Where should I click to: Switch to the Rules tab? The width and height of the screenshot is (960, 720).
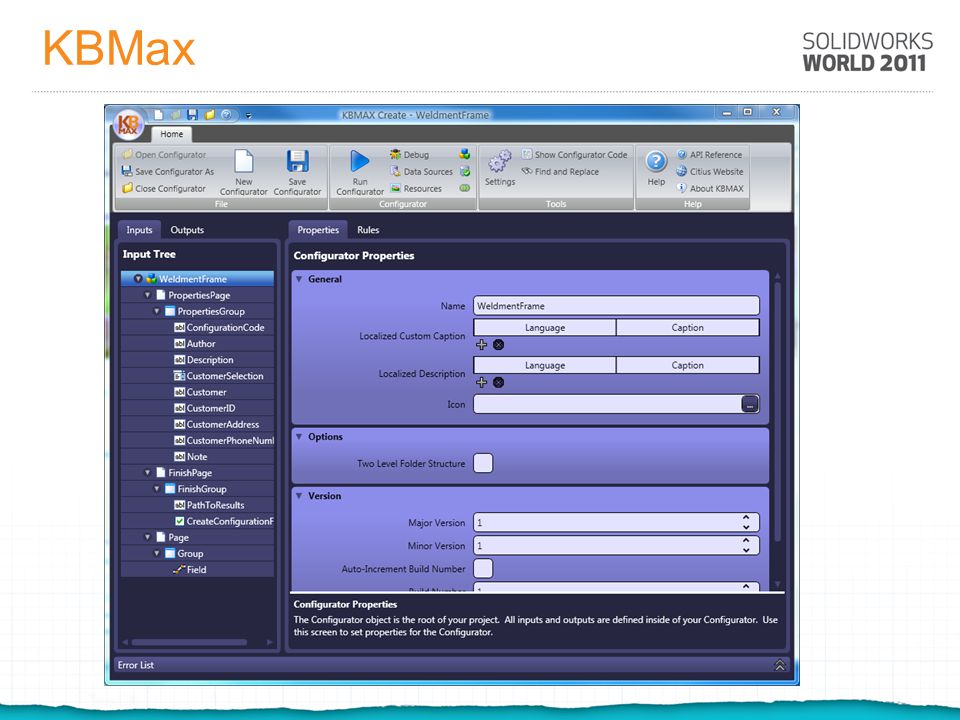[x=368, y=230]
